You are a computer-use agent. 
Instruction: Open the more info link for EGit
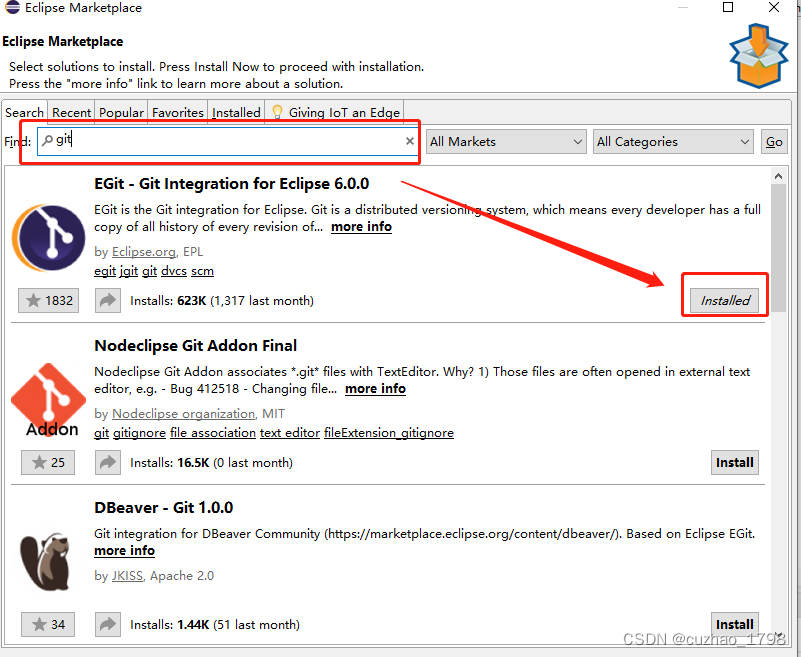(x=360, y=226)
